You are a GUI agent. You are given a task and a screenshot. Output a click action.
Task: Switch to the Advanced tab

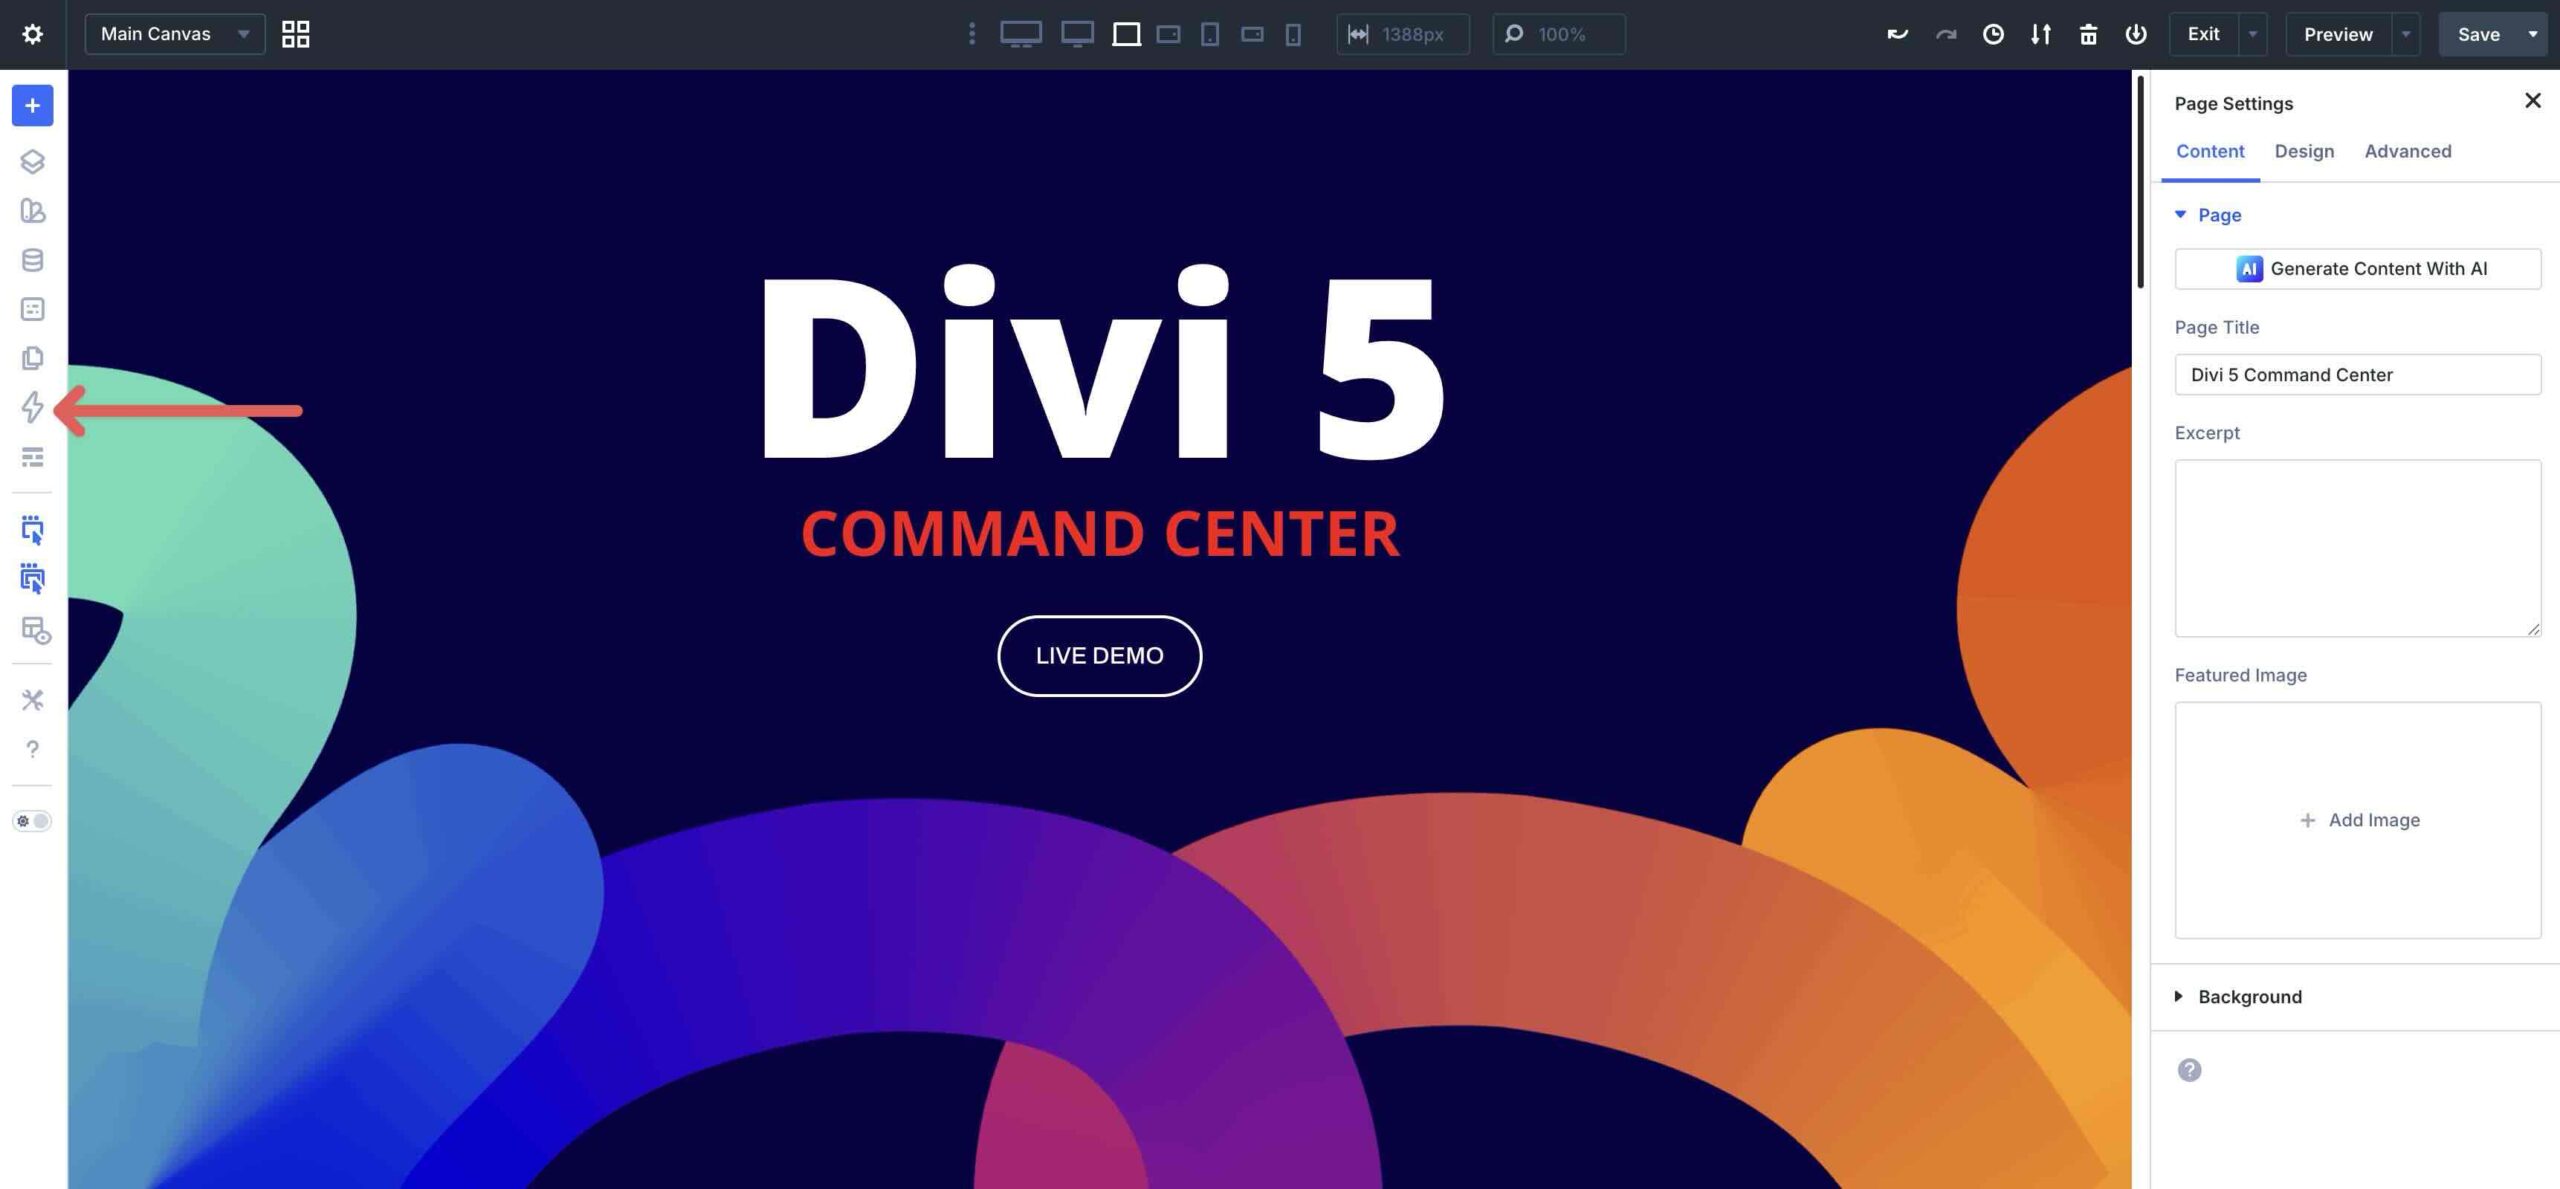[x=2407, y=151]
